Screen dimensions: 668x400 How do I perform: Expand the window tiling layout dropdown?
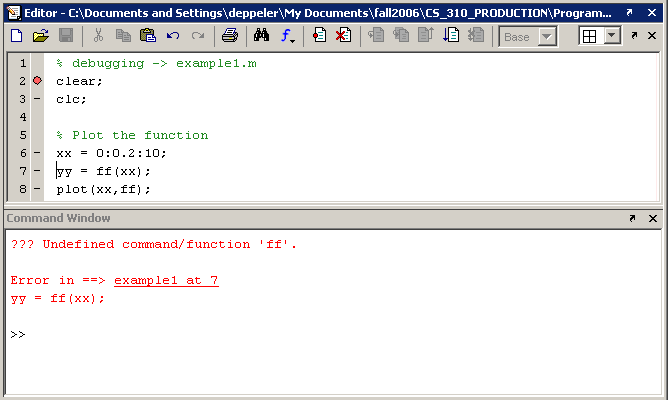click(x=612, y=36)
